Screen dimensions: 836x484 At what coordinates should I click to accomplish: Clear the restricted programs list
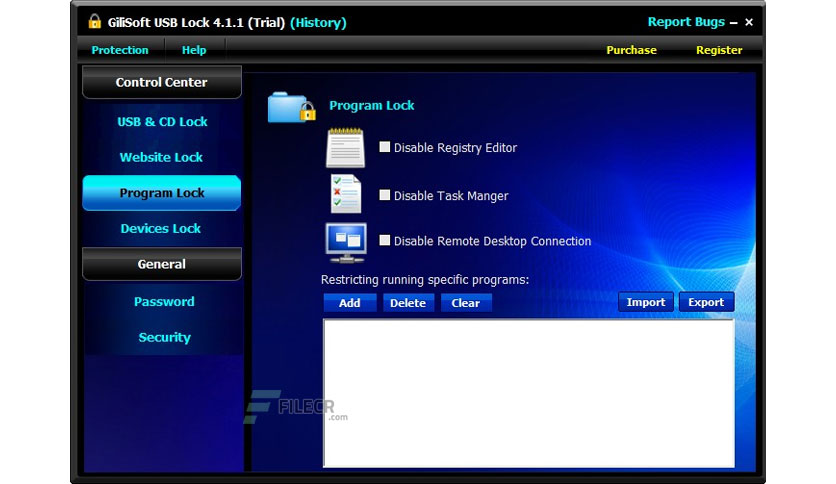(x=465, y=303)
